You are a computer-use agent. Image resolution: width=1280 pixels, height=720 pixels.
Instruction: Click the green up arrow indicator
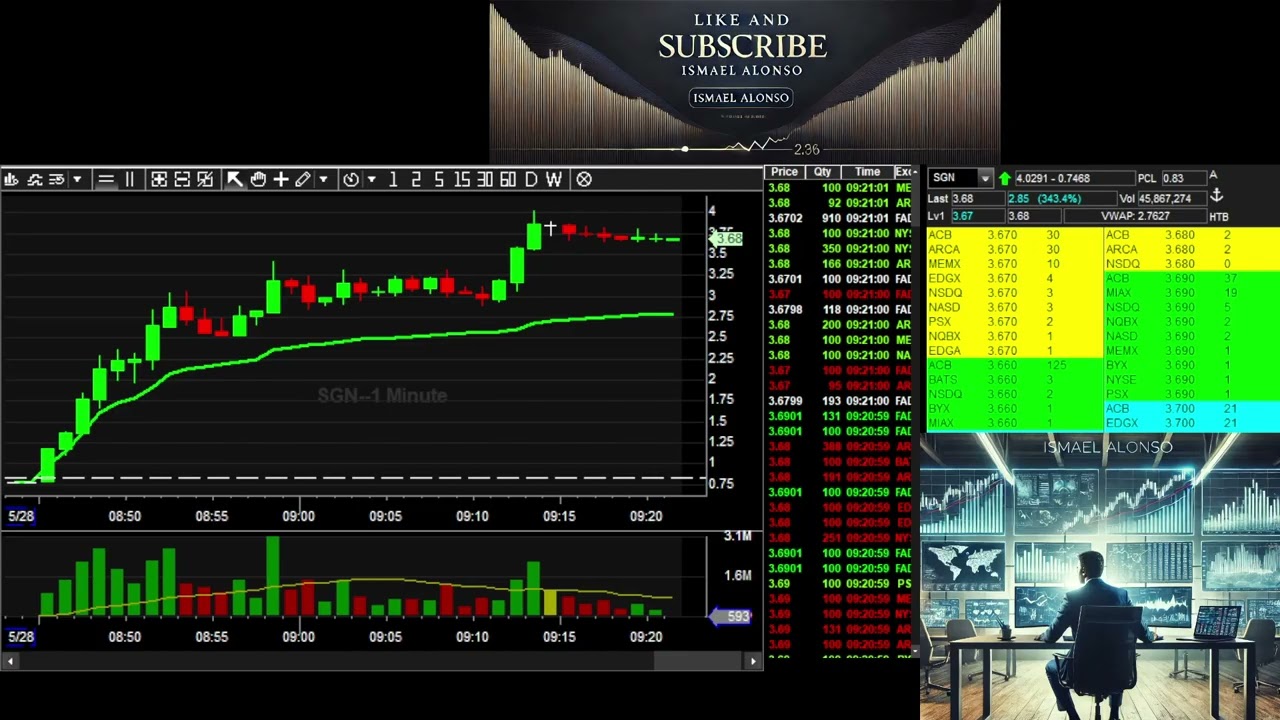coord(1004,179)
